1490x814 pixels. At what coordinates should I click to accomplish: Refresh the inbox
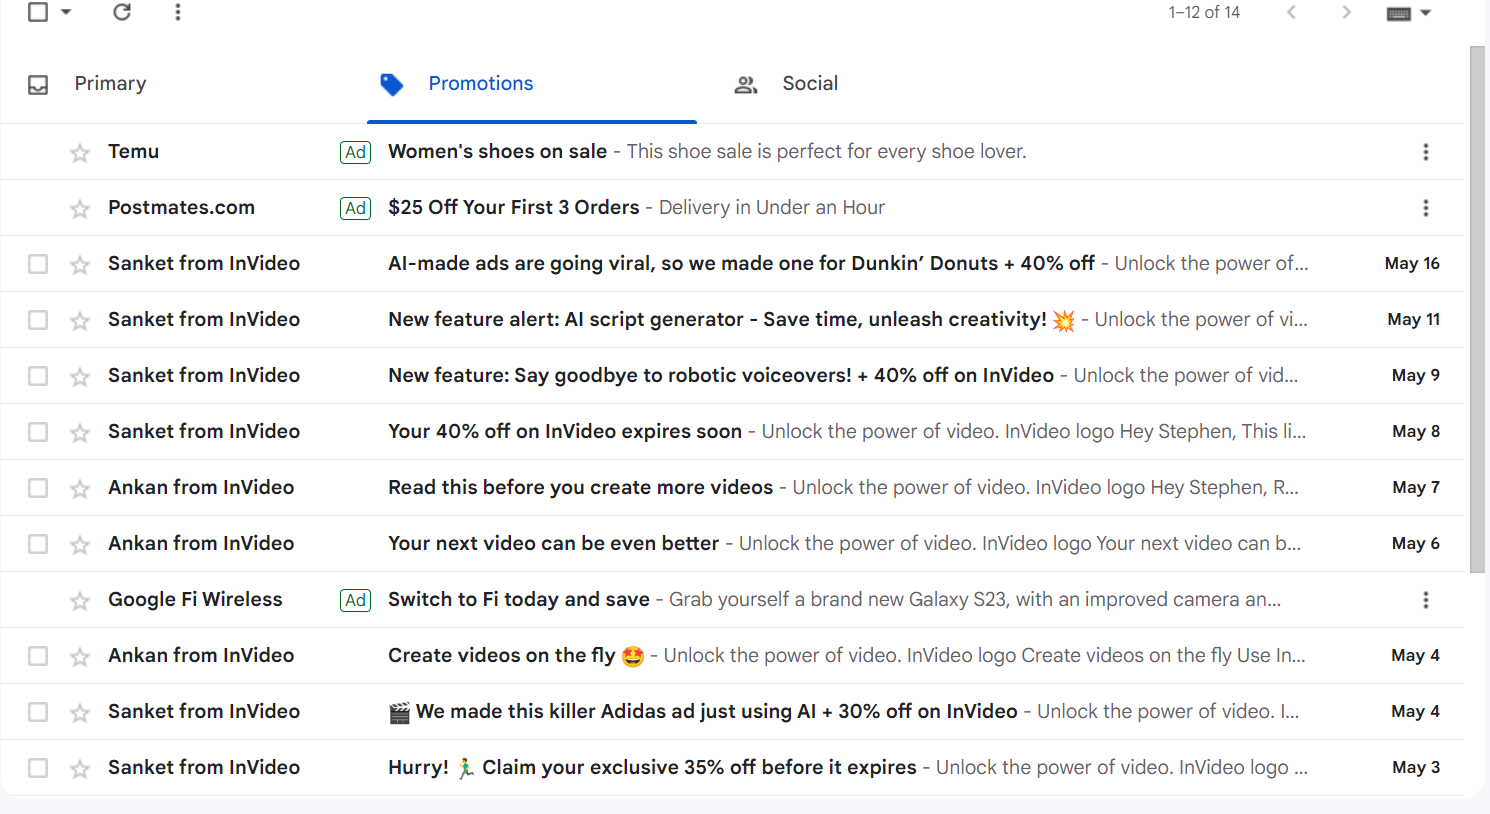click(122, 12)
